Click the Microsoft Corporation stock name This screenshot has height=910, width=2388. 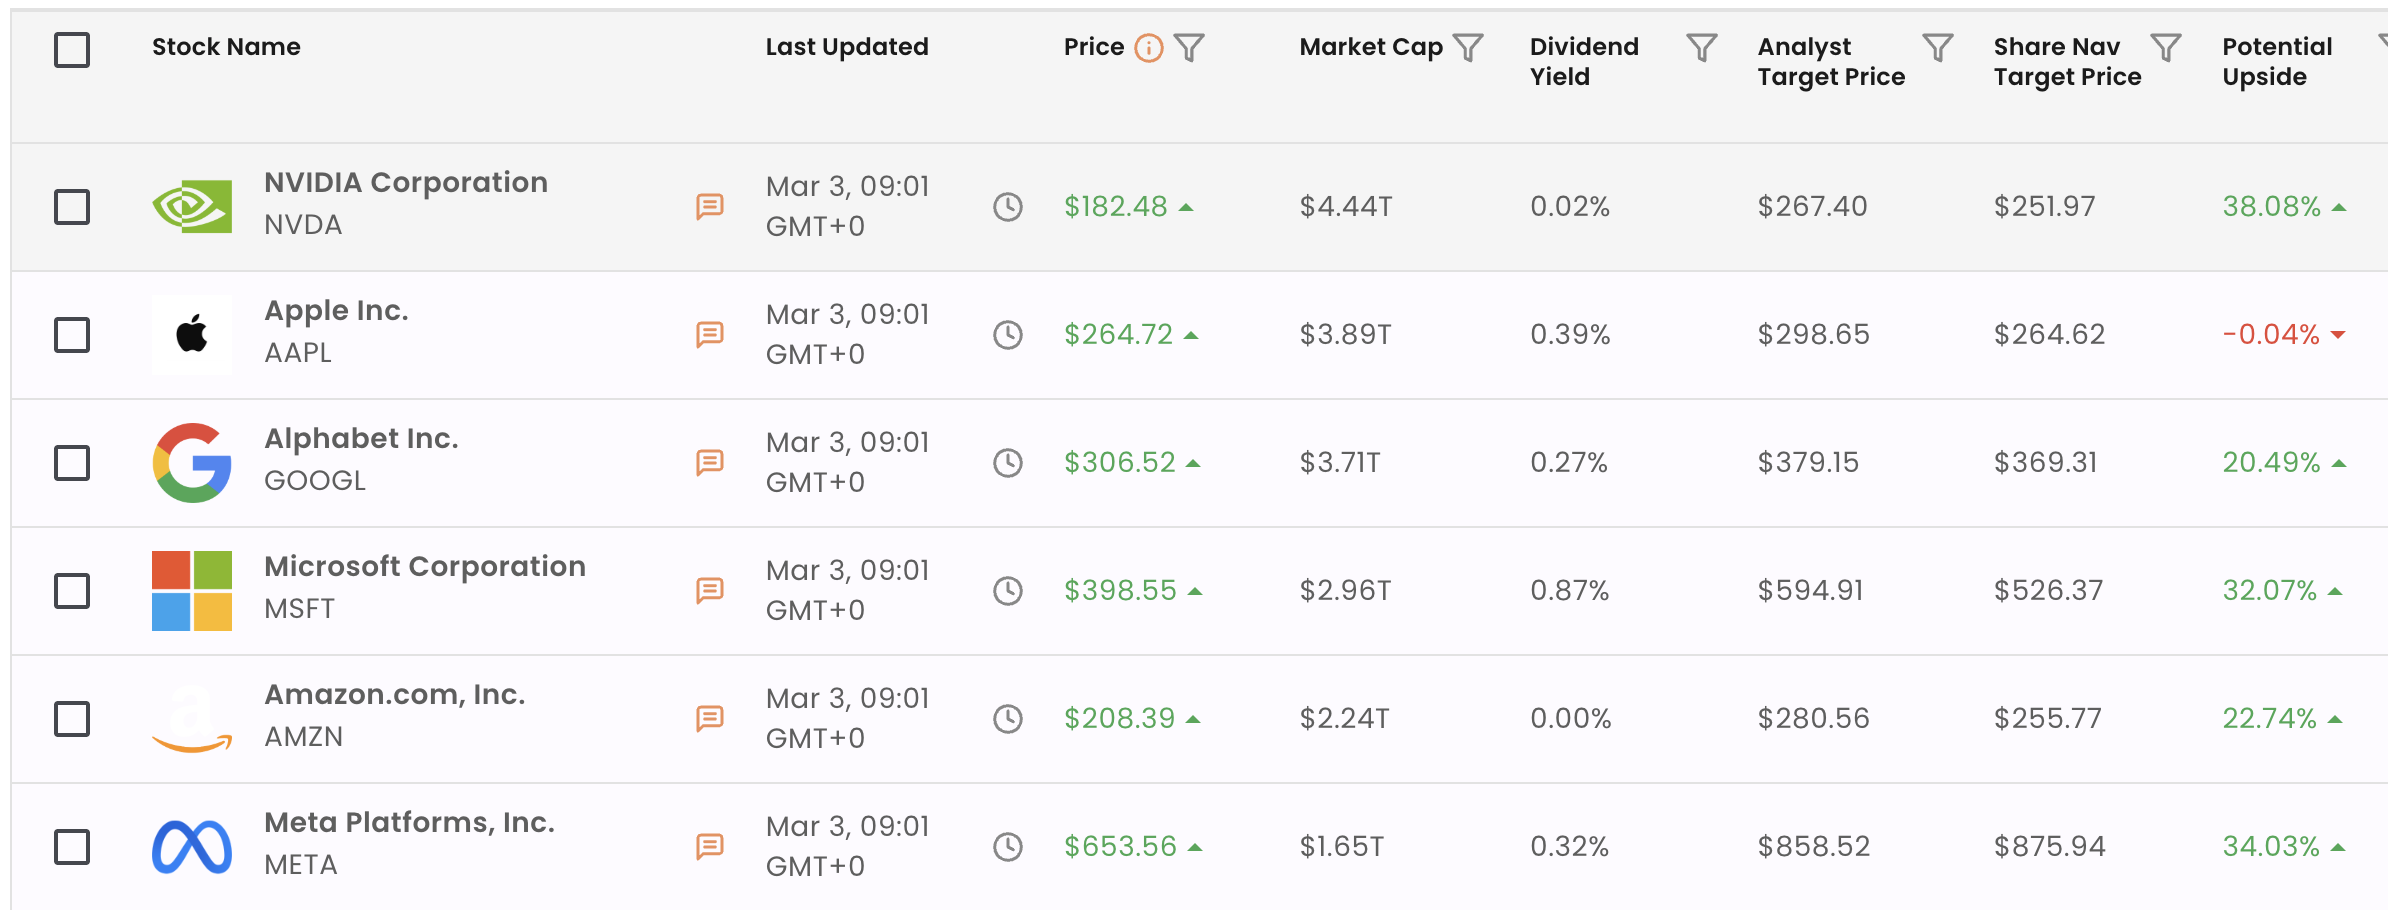424,565
